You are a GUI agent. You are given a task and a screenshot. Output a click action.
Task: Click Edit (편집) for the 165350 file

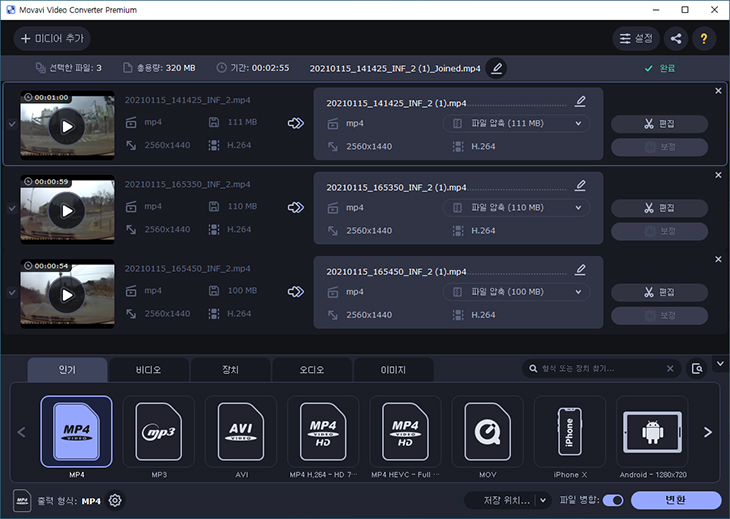pyautogui.click(x=659, y=208)
